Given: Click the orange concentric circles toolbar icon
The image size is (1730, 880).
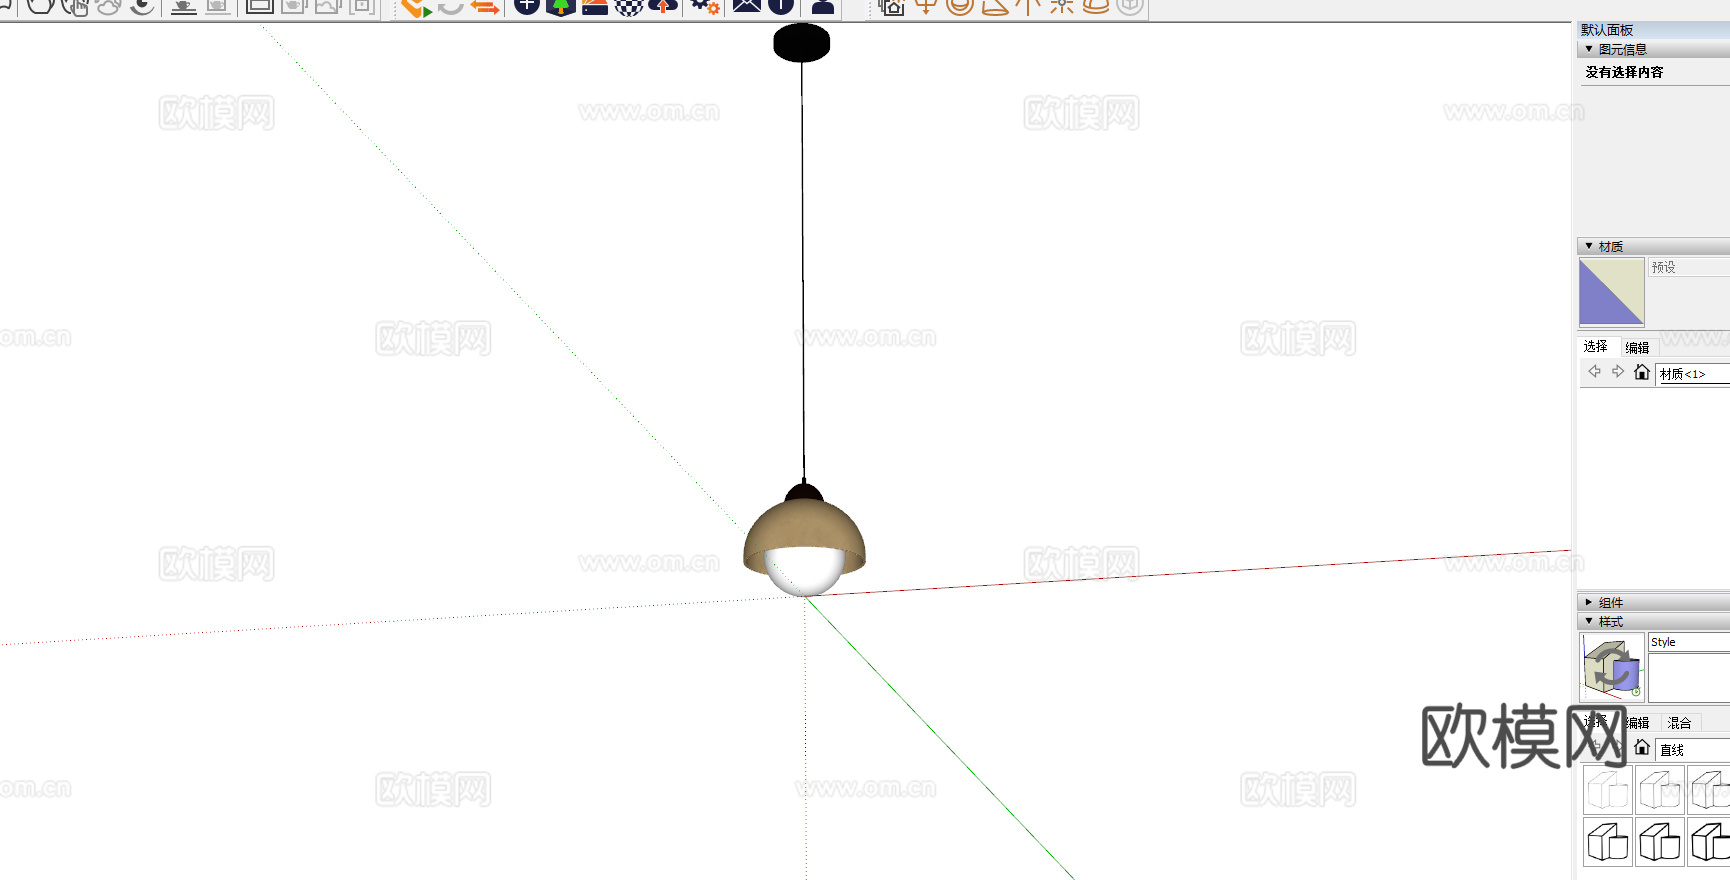Looking at the screenshot, I should [x=960, y=7].
